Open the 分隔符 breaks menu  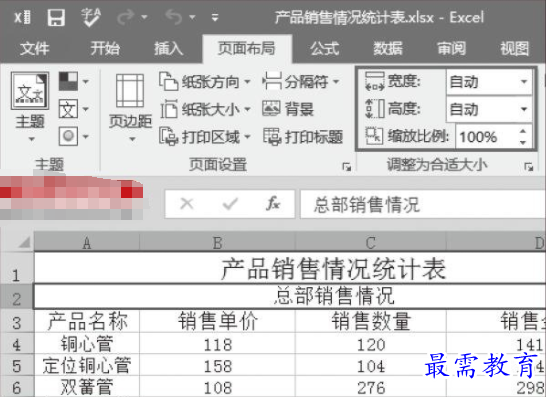coord(301,81)
